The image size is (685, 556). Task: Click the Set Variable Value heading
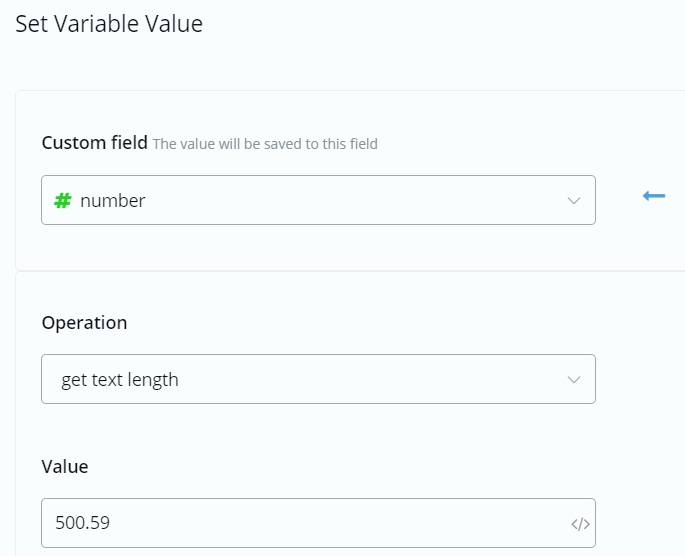[x=109, y=24]
